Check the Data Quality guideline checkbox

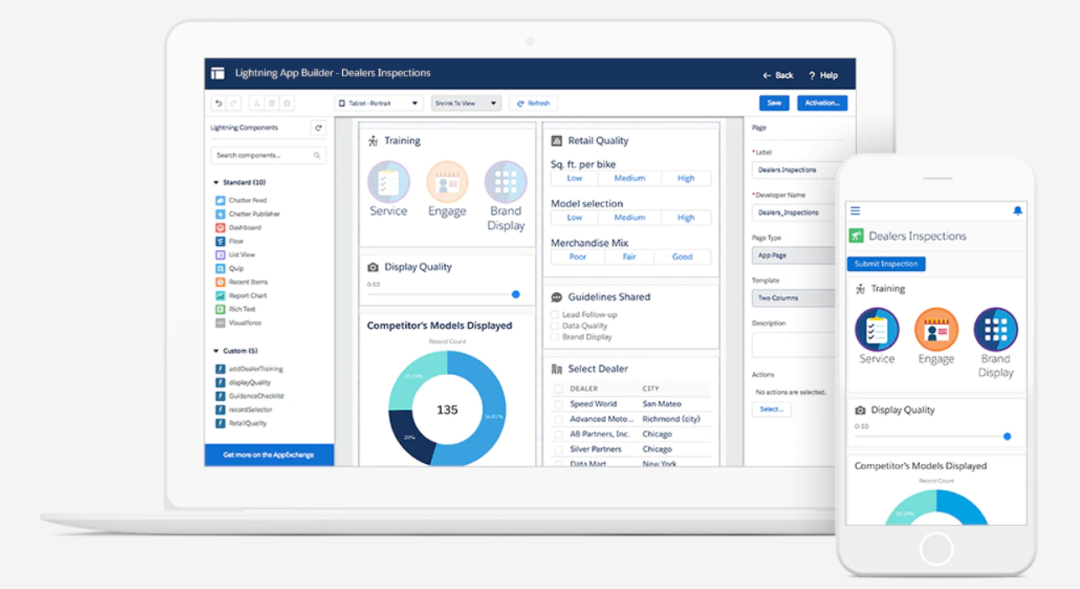(555, 326)
